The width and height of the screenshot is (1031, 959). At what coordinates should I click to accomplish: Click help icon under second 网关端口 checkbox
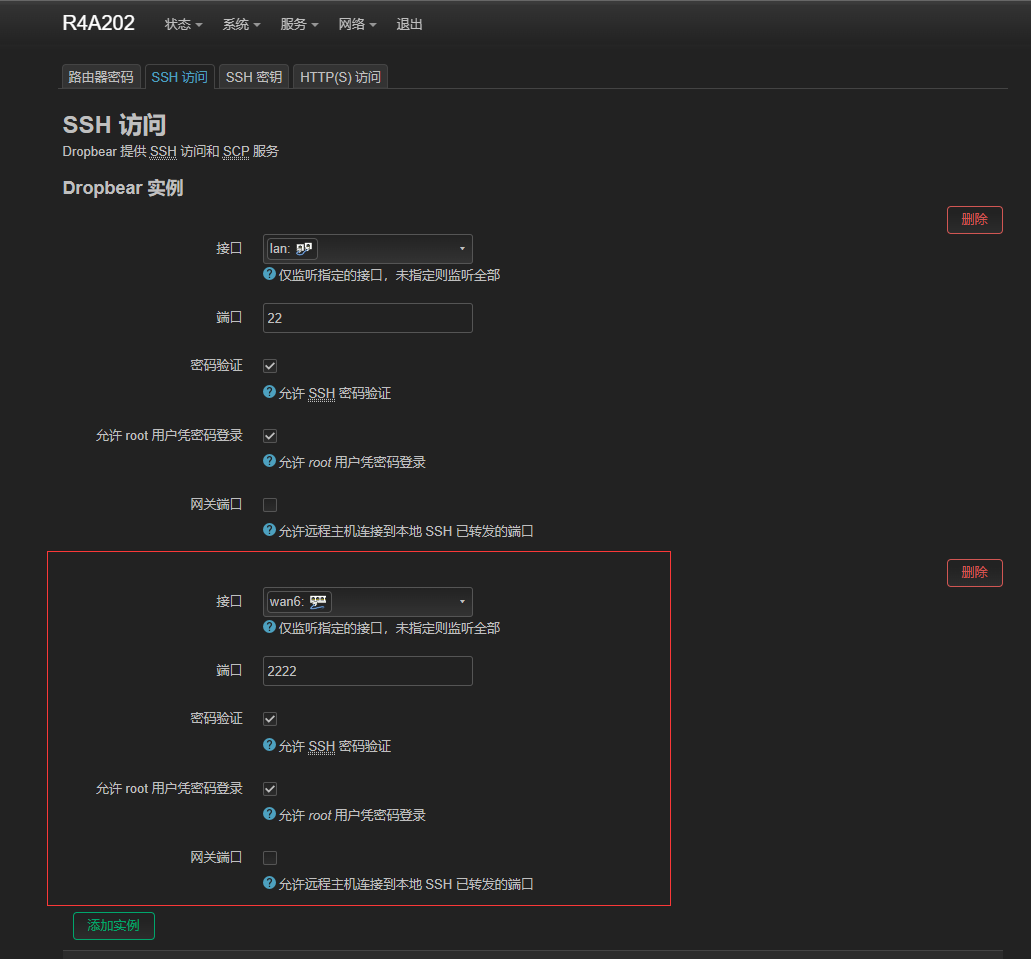point(269,883)
